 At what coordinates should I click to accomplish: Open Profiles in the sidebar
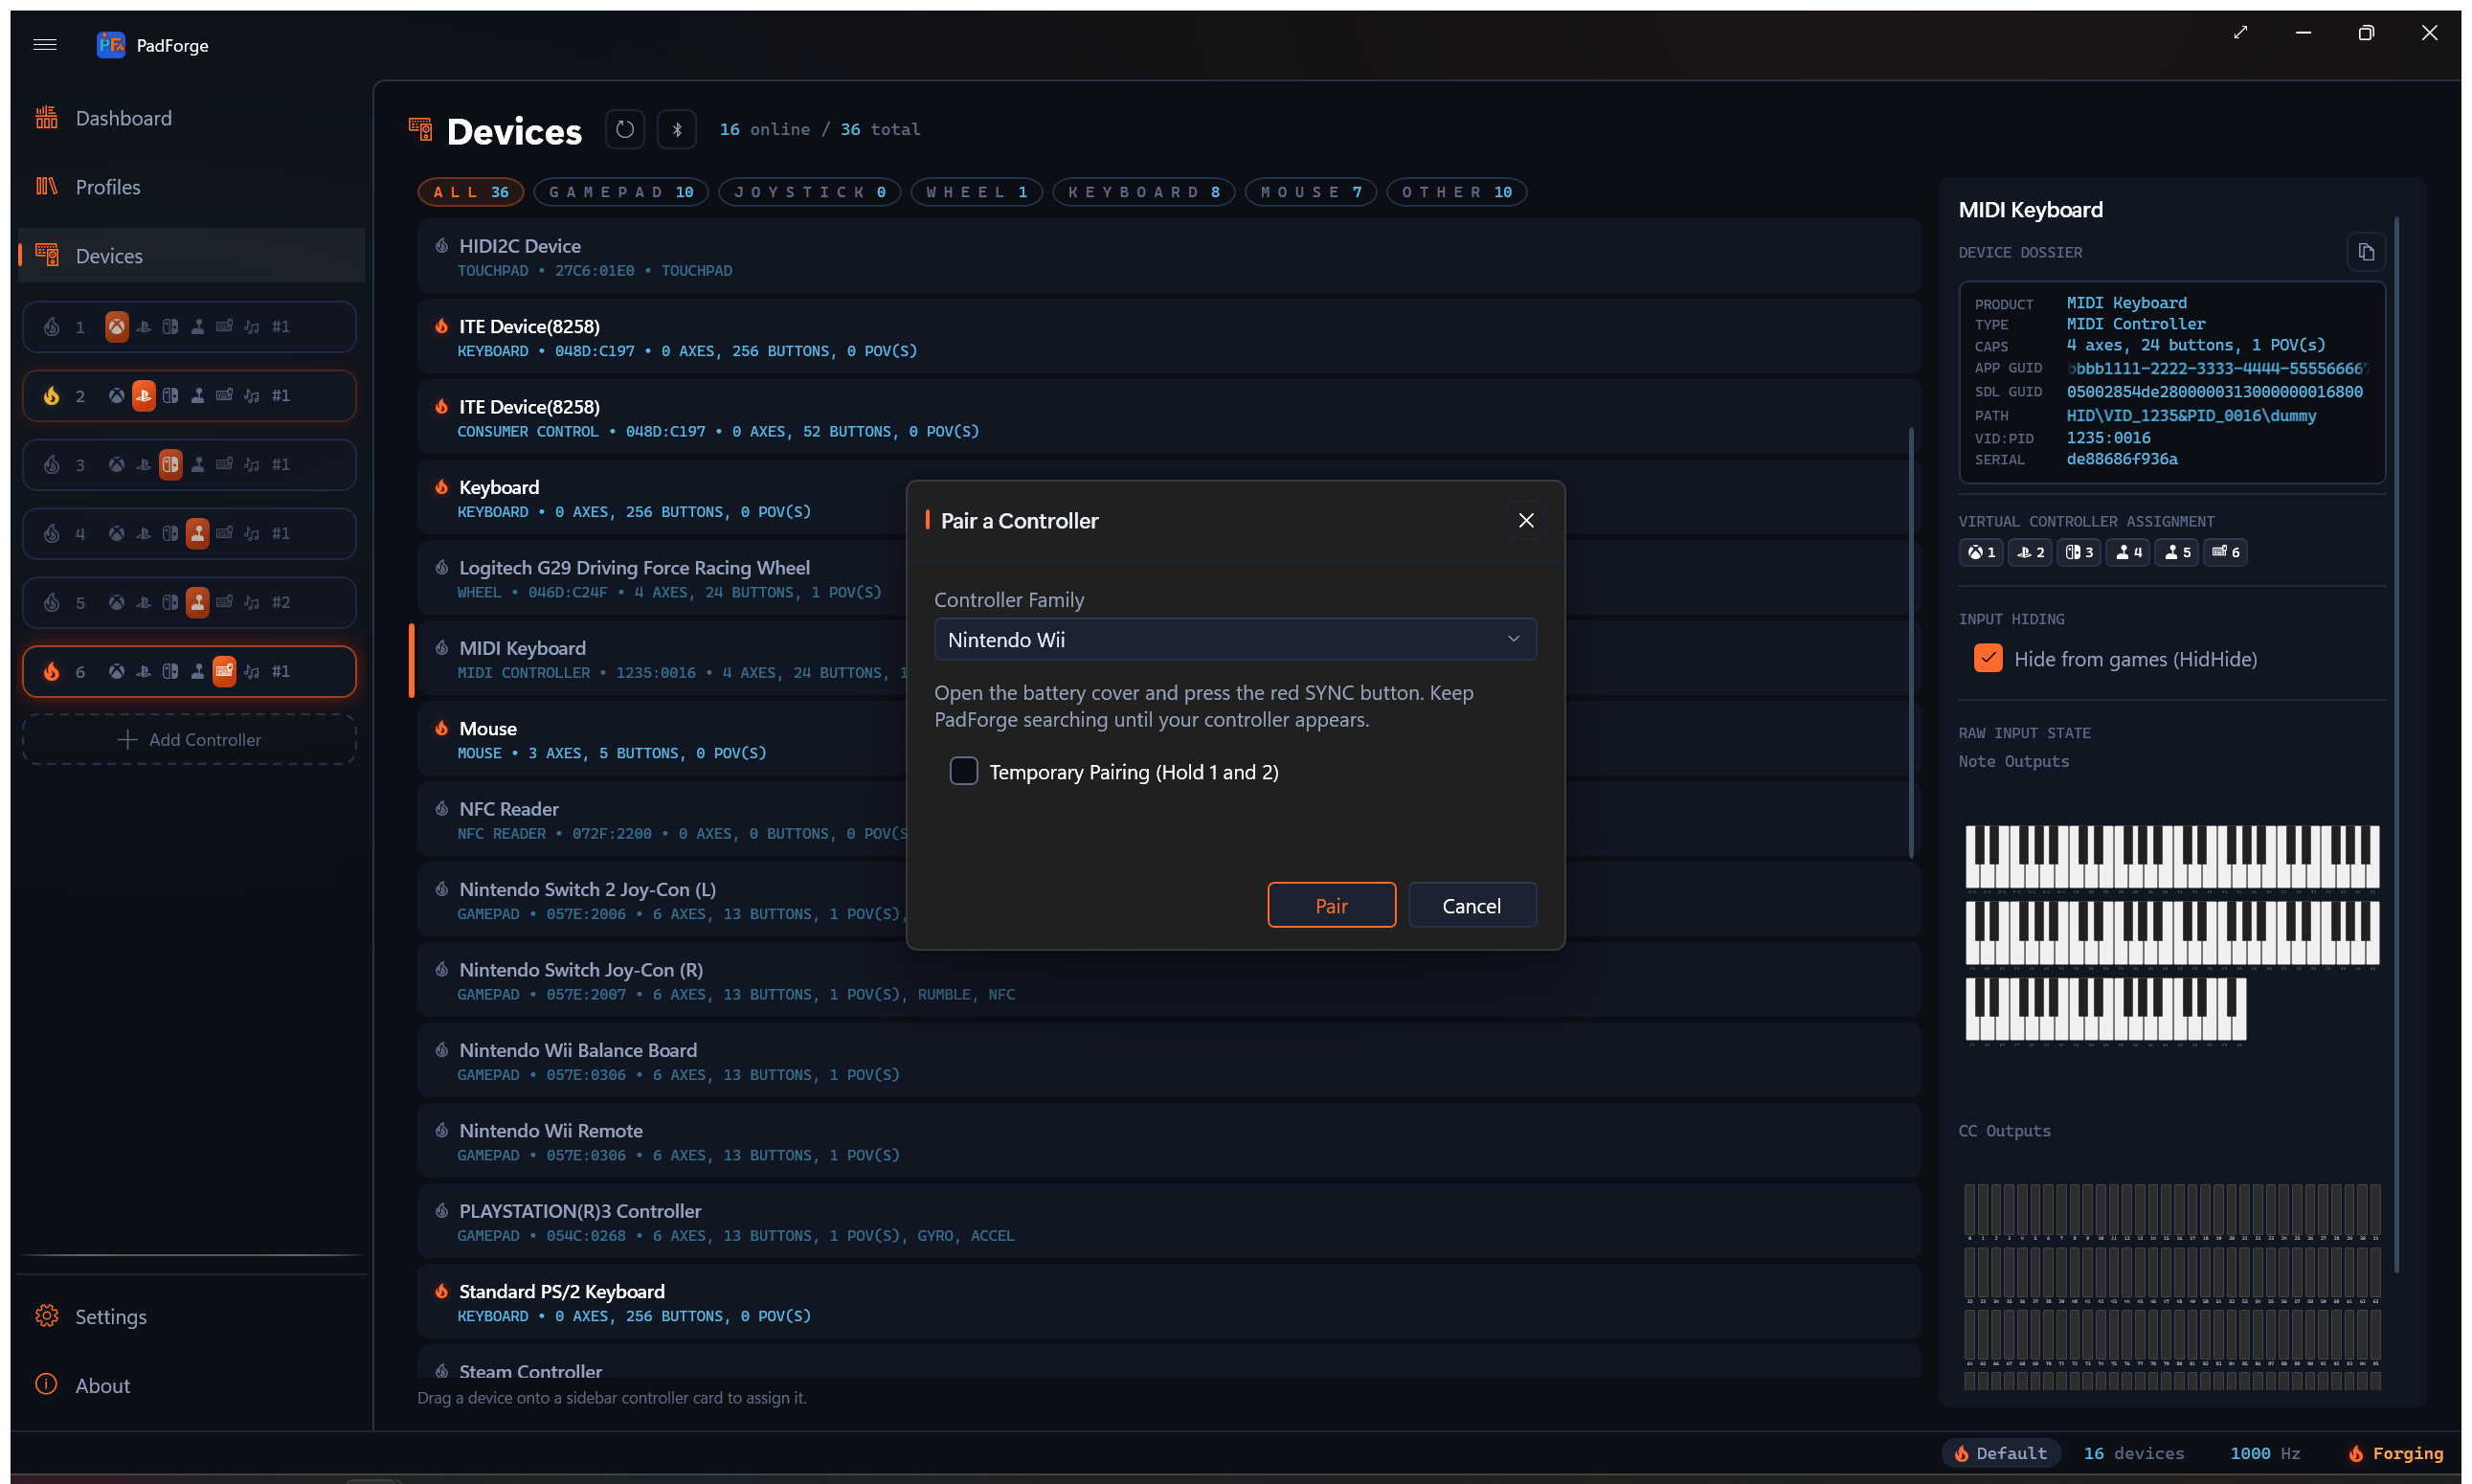[191, 187]
